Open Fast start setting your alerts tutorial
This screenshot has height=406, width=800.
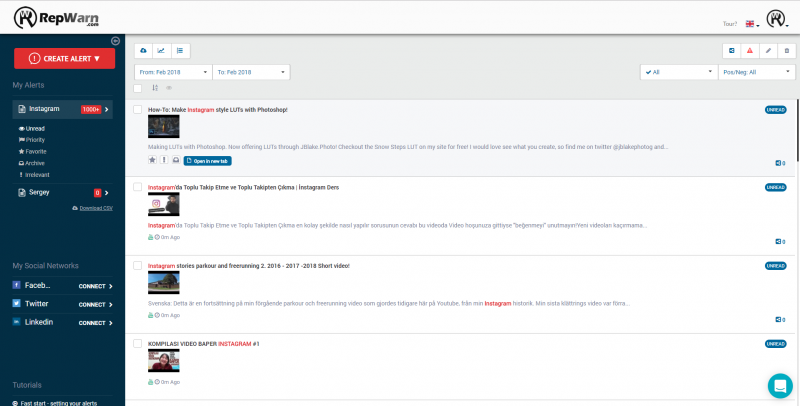[x=55, y=403]
